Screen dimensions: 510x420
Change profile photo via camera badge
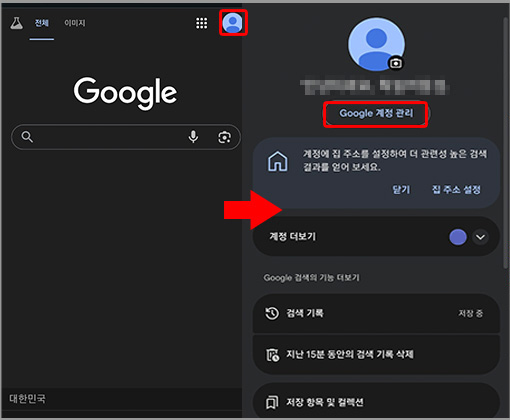point(396,63)
